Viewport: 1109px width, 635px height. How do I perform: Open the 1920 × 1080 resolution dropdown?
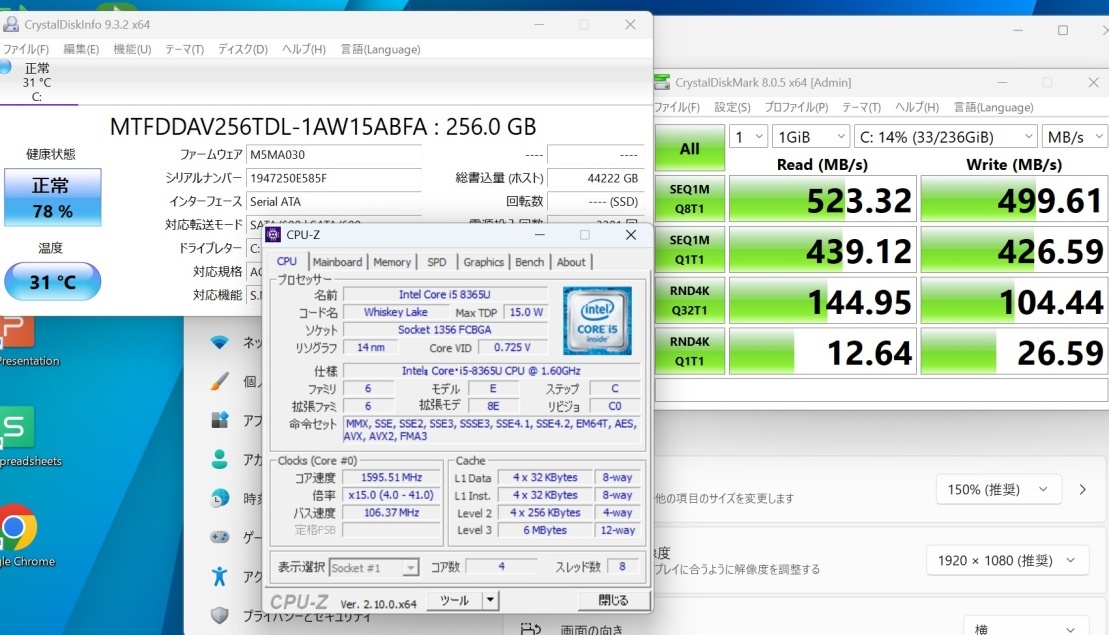1009,560
